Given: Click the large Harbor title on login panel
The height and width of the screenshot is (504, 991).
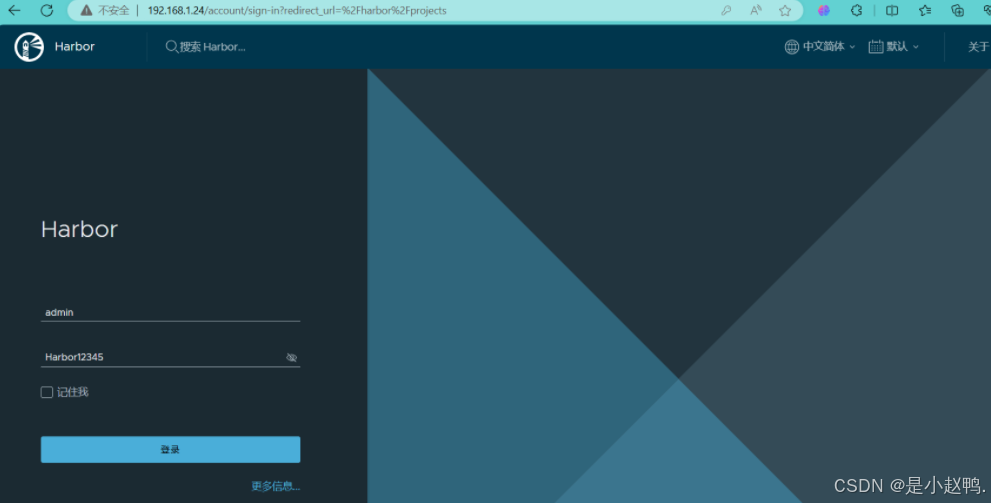Looking at the screenshot, I should pyautogui.click(x=80, y=229).
